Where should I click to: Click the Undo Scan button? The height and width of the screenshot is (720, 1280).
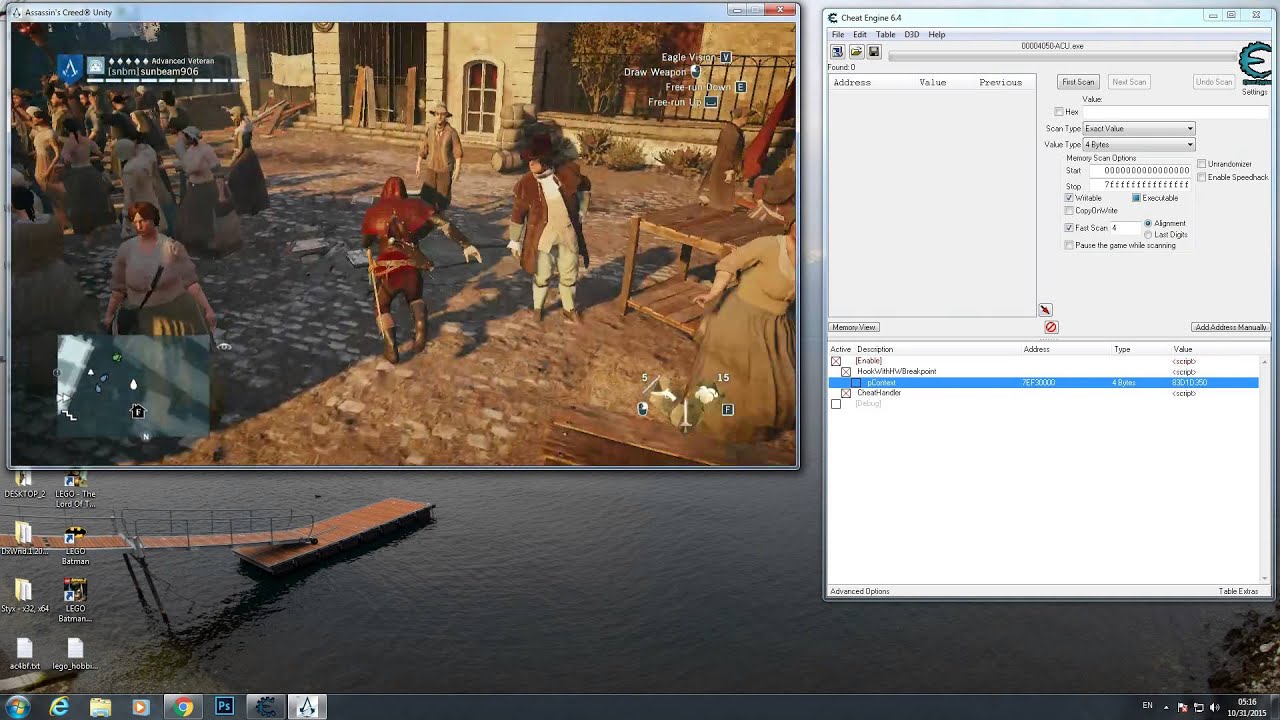tap(1214, 82)
